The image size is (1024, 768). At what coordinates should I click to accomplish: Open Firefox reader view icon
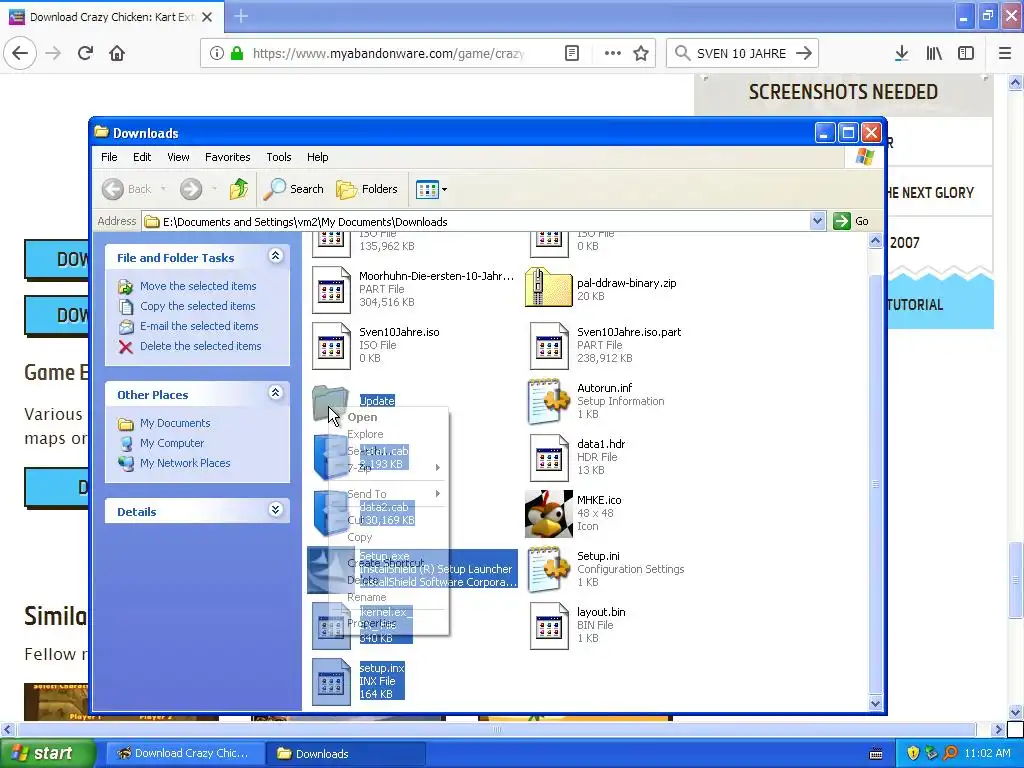571,53
